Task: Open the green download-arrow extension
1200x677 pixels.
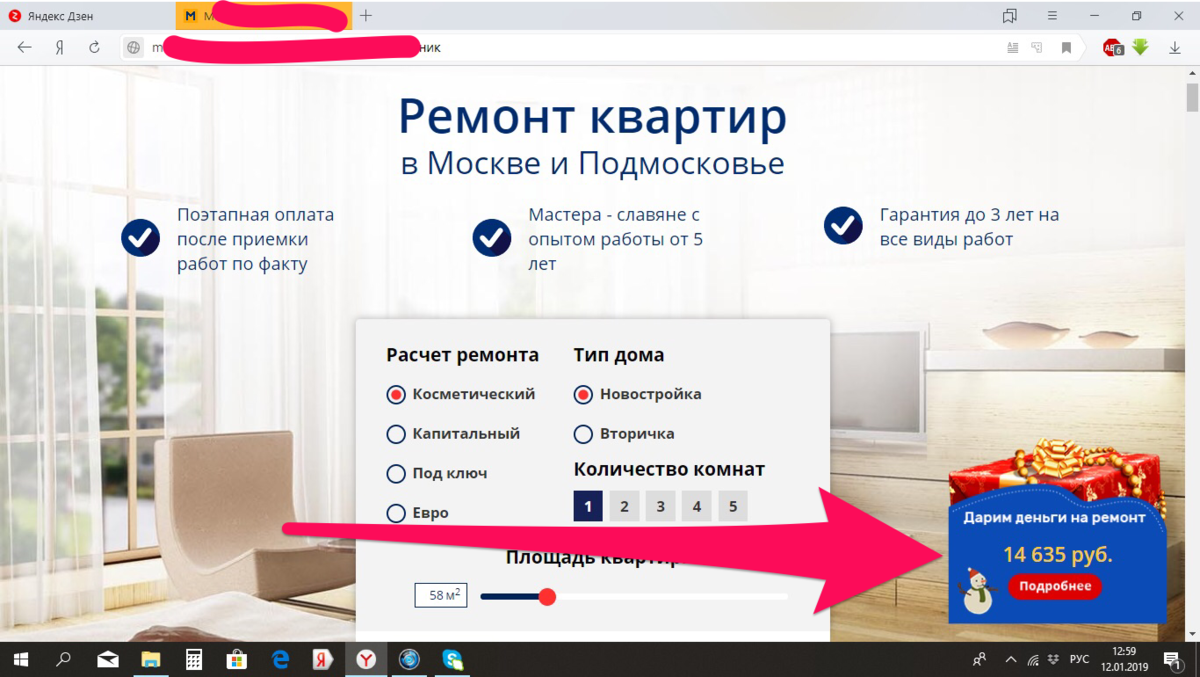Action: point(1141,47)
